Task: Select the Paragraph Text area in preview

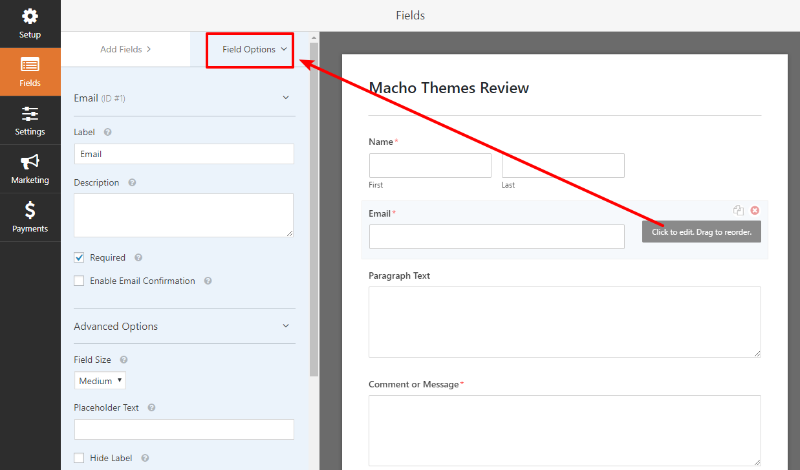Action: point(565,322)
